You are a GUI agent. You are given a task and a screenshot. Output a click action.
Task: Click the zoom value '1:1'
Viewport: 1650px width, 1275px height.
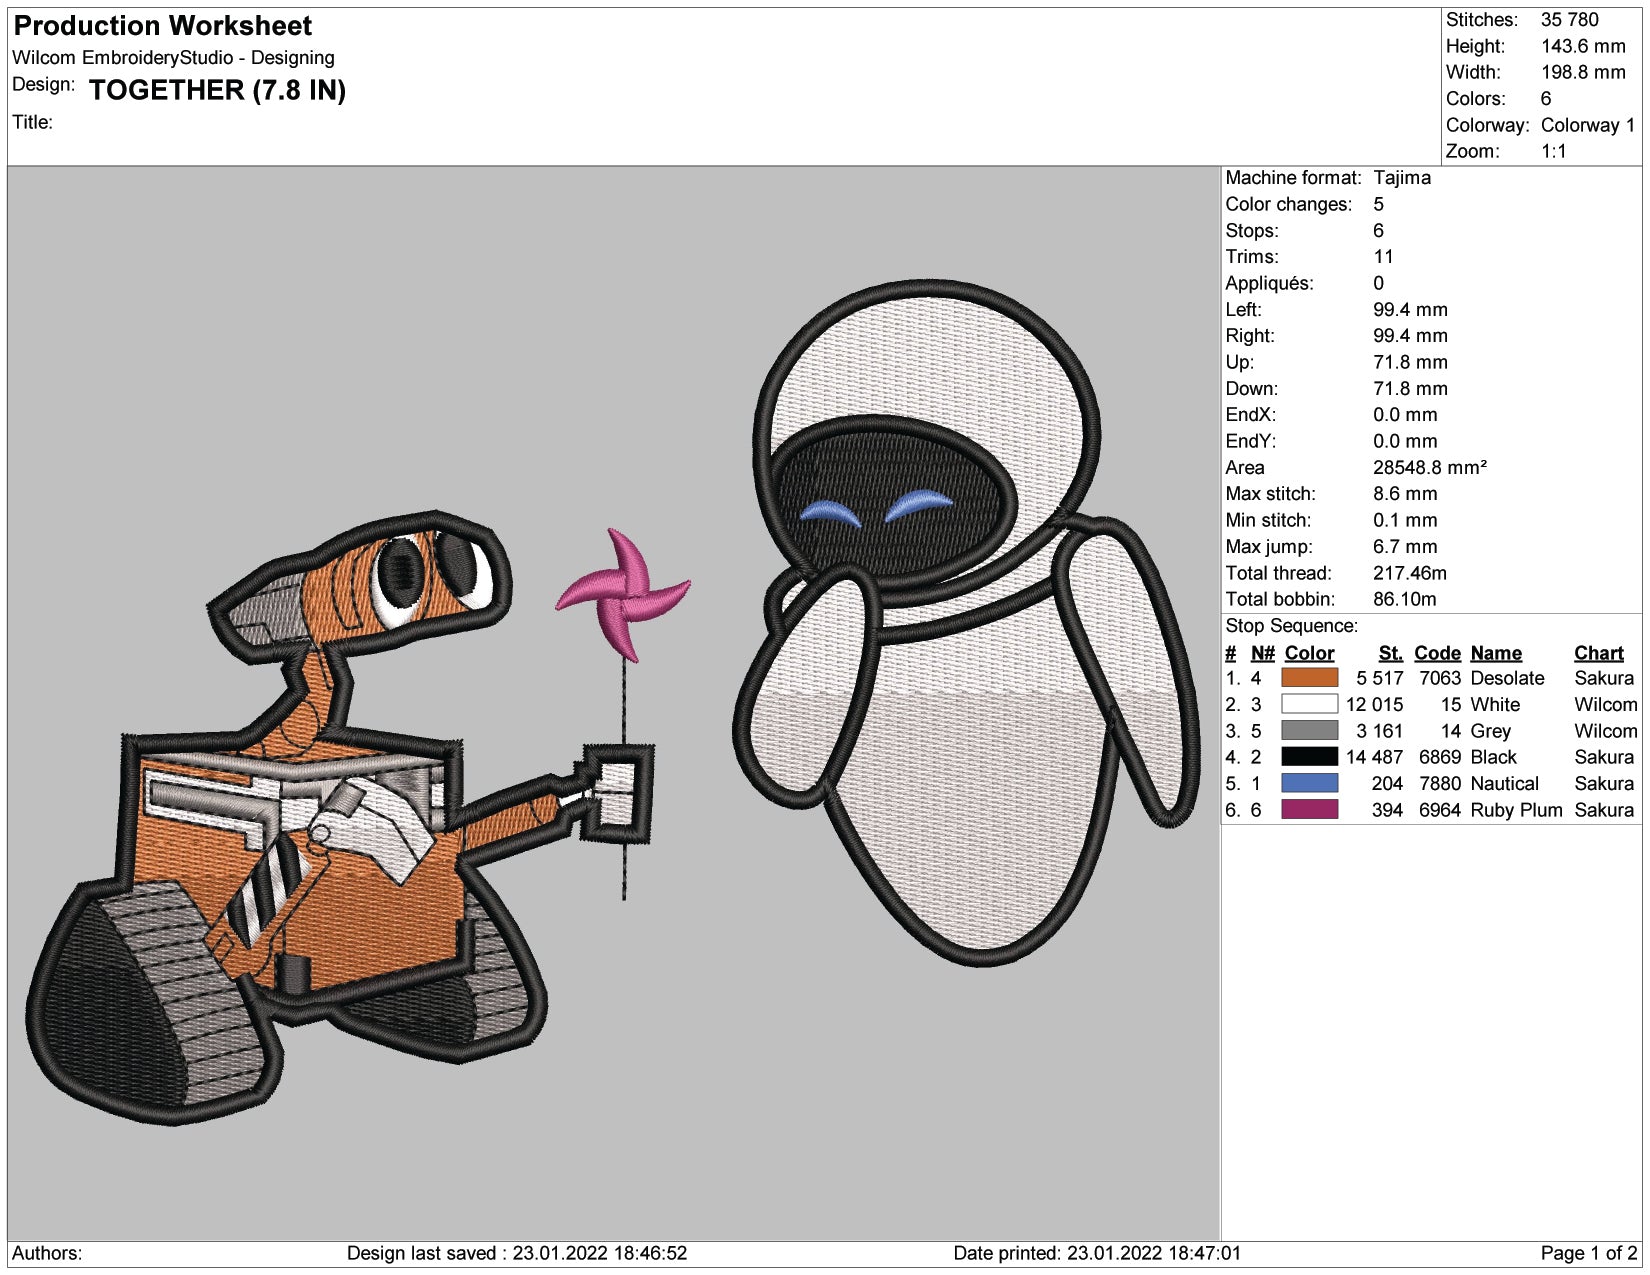tap(1553, 151)
